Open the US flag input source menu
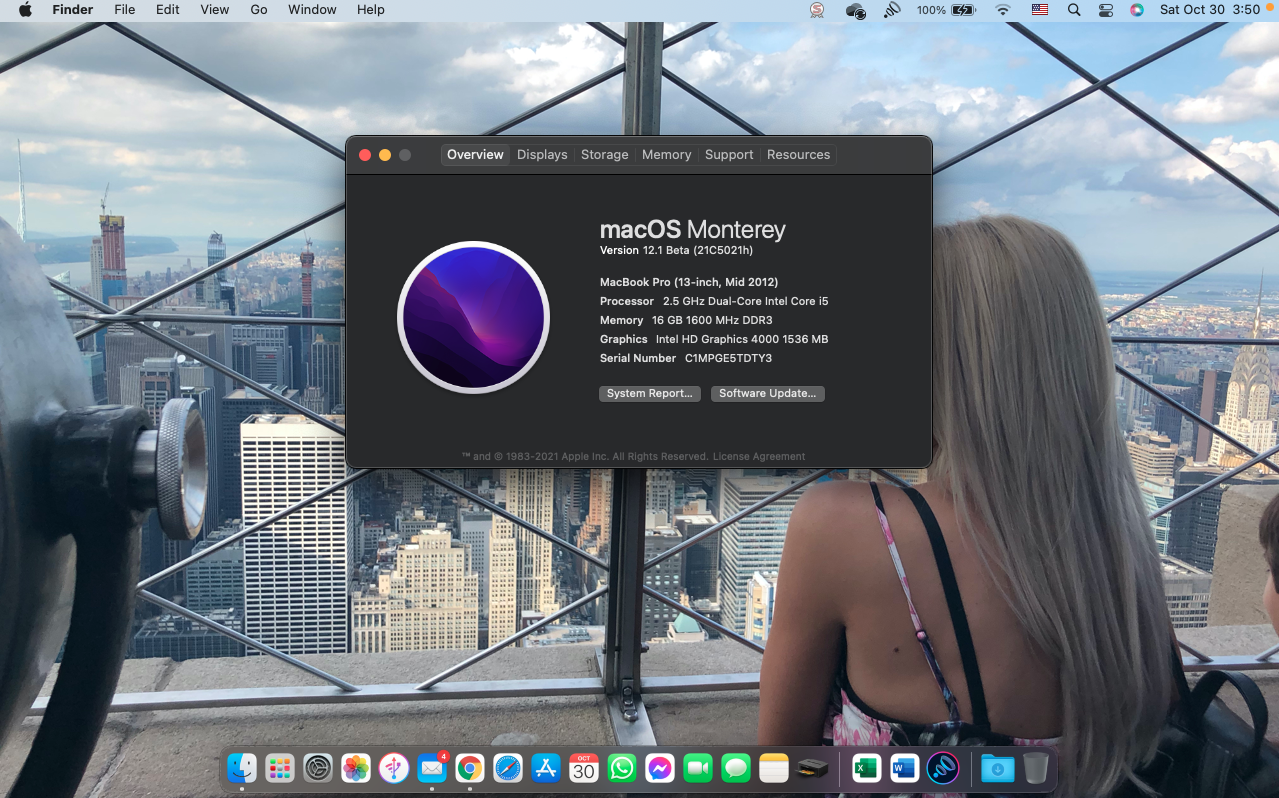This screenshot has height=798, width=1279. point(1040,10)
